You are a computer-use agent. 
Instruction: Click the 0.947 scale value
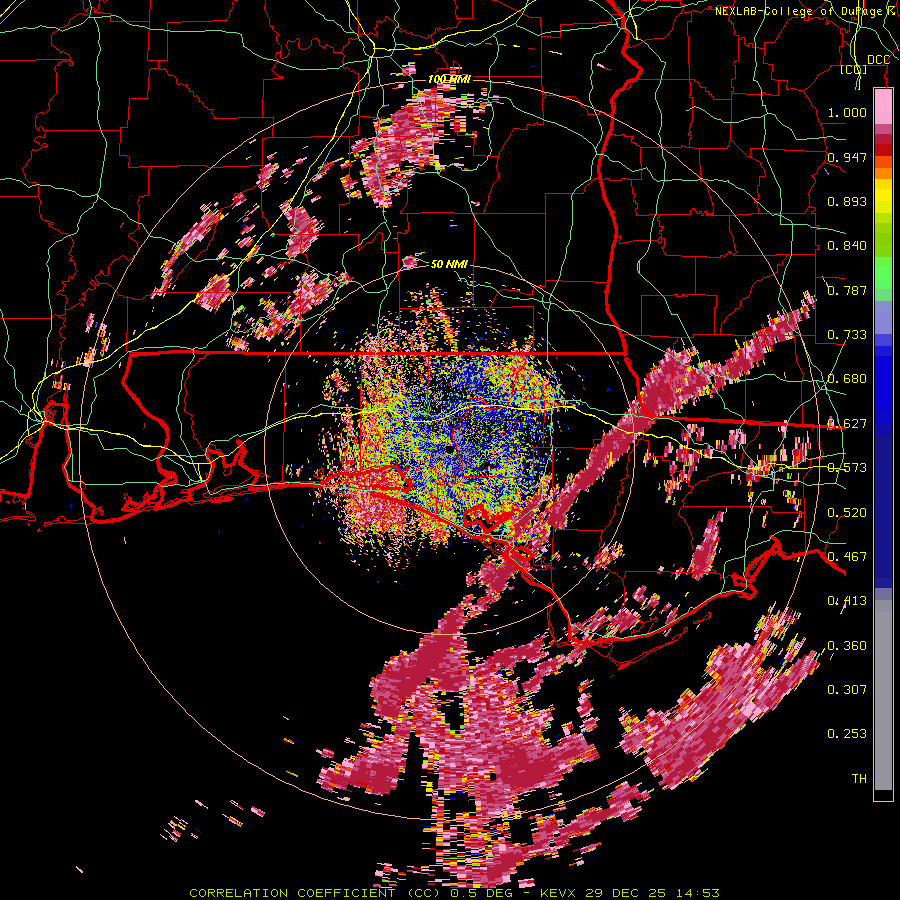point(847,157)
